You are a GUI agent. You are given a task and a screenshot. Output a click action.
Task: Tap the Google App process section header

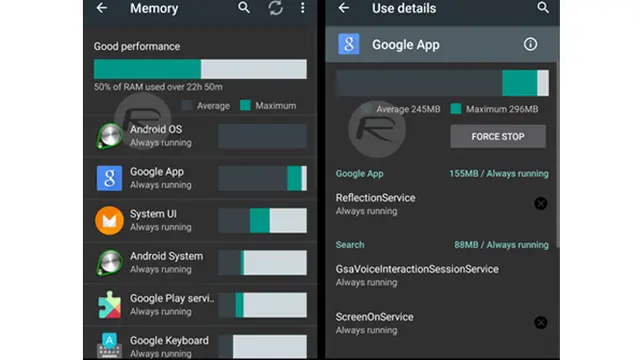360,173
